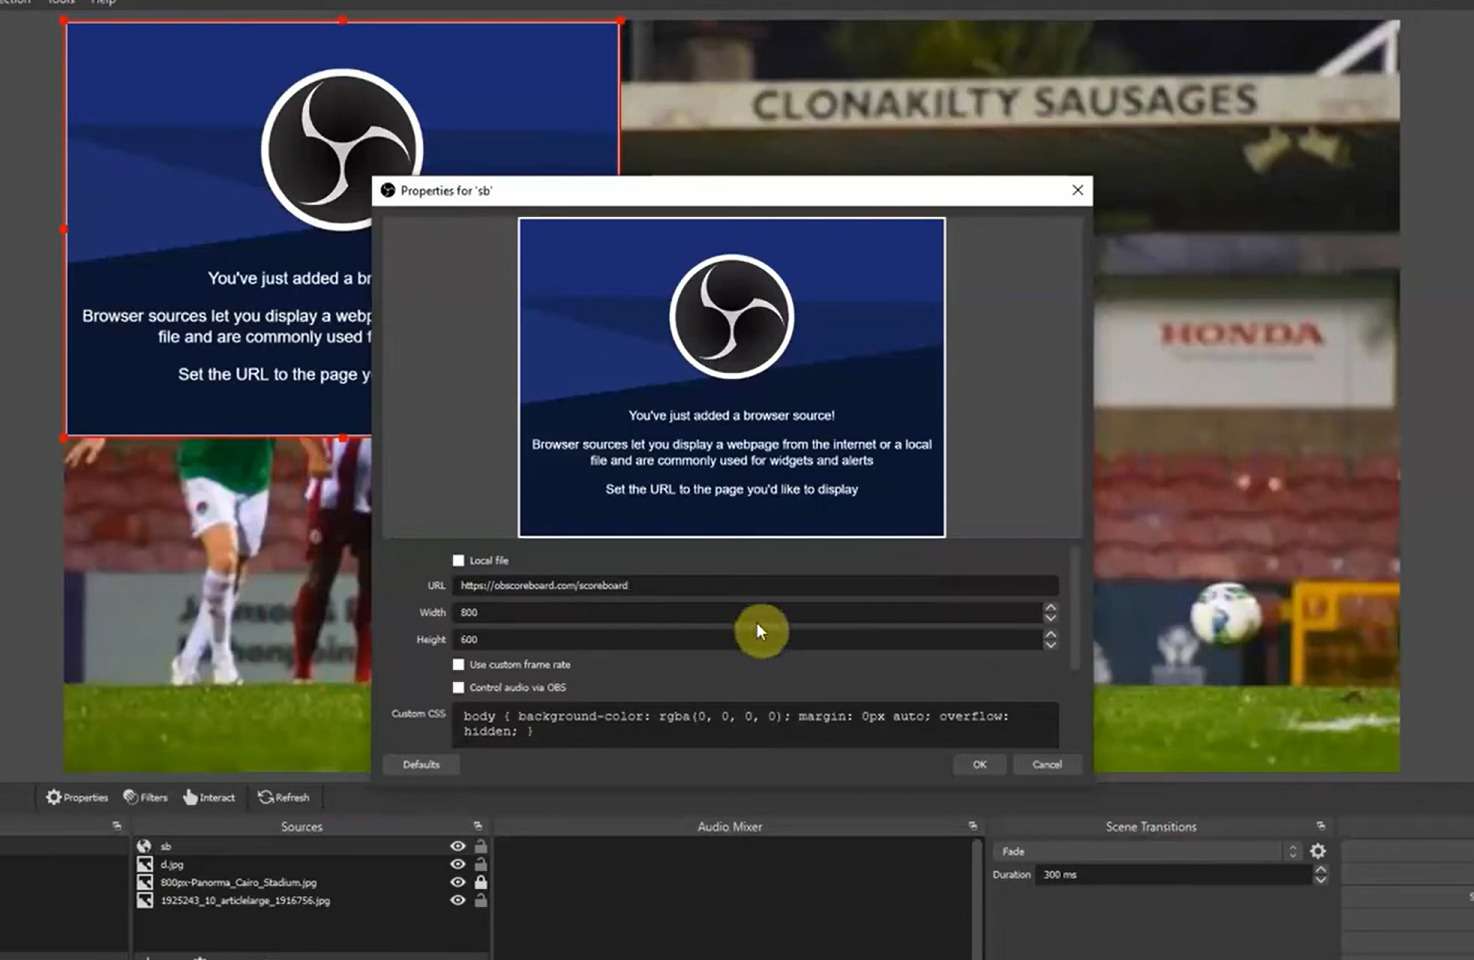1474x960 pixels.
Task: Undock the Audio Mixer panel
Action: tap(973, 826)
